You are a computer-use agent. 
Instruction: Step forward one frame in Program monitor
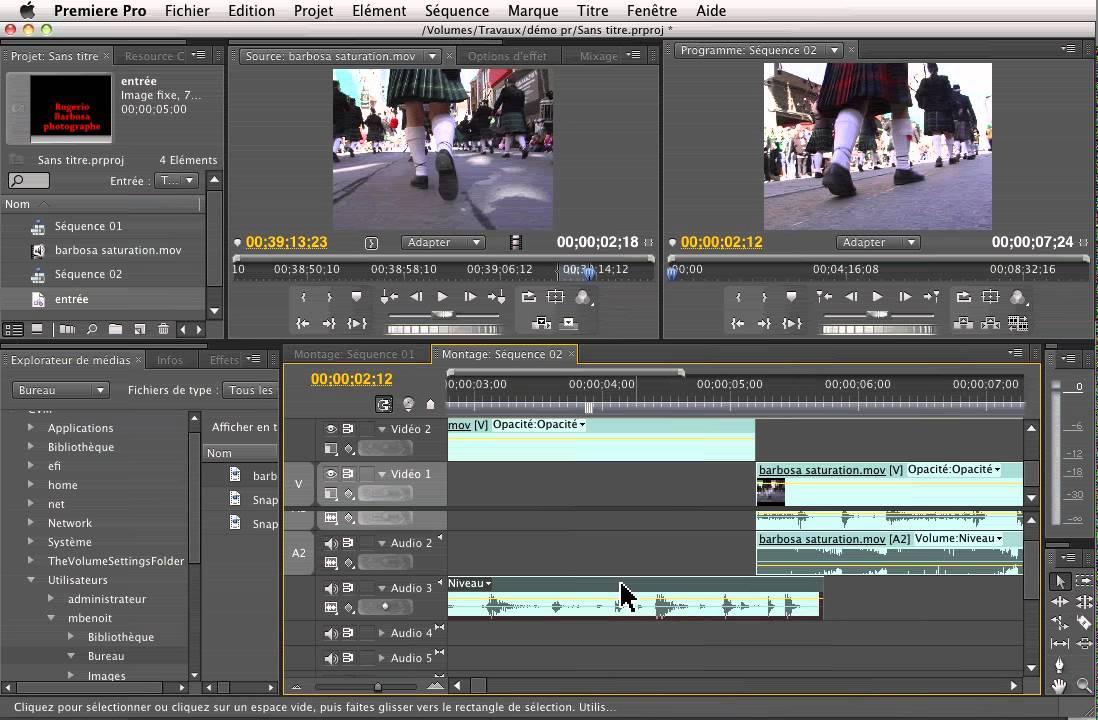tap(905, 297)
